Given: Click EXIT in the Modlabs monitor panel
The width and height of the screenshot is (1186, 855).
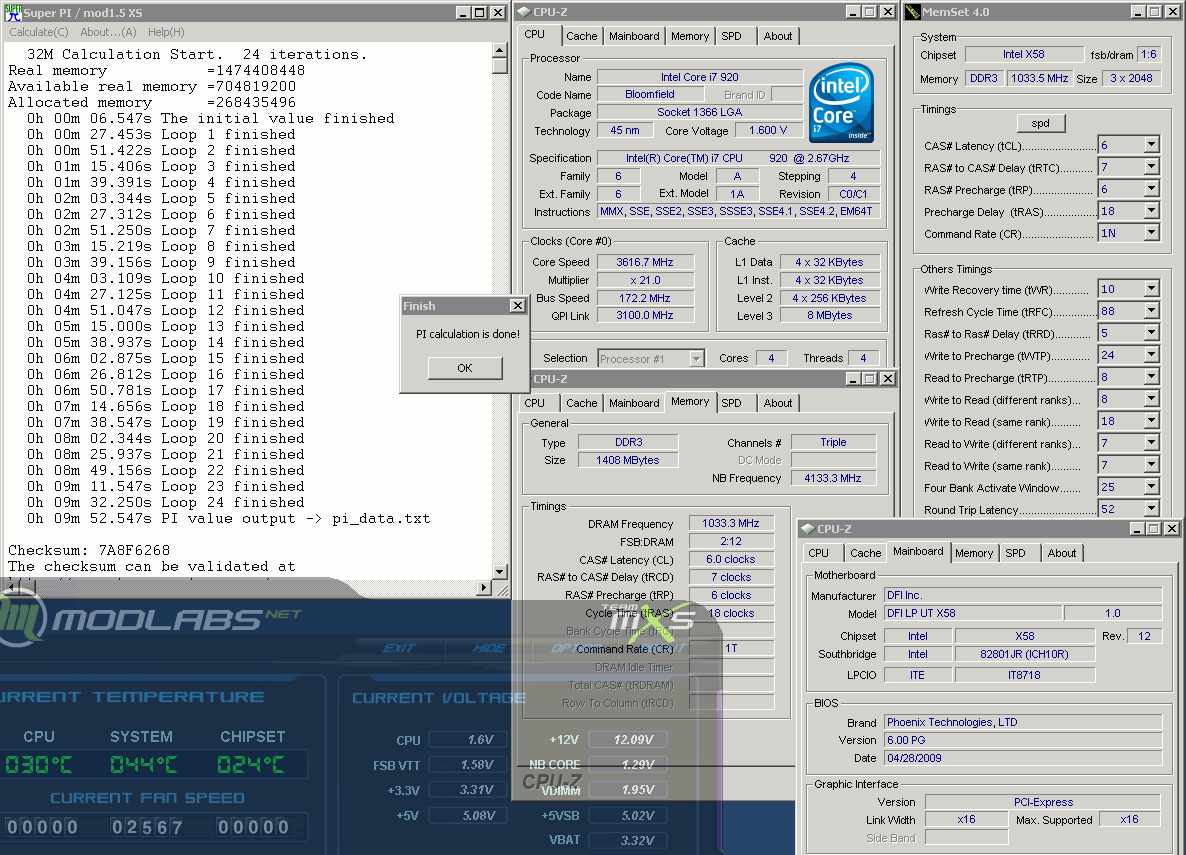Looking at the screenshot, I should 399,648.
